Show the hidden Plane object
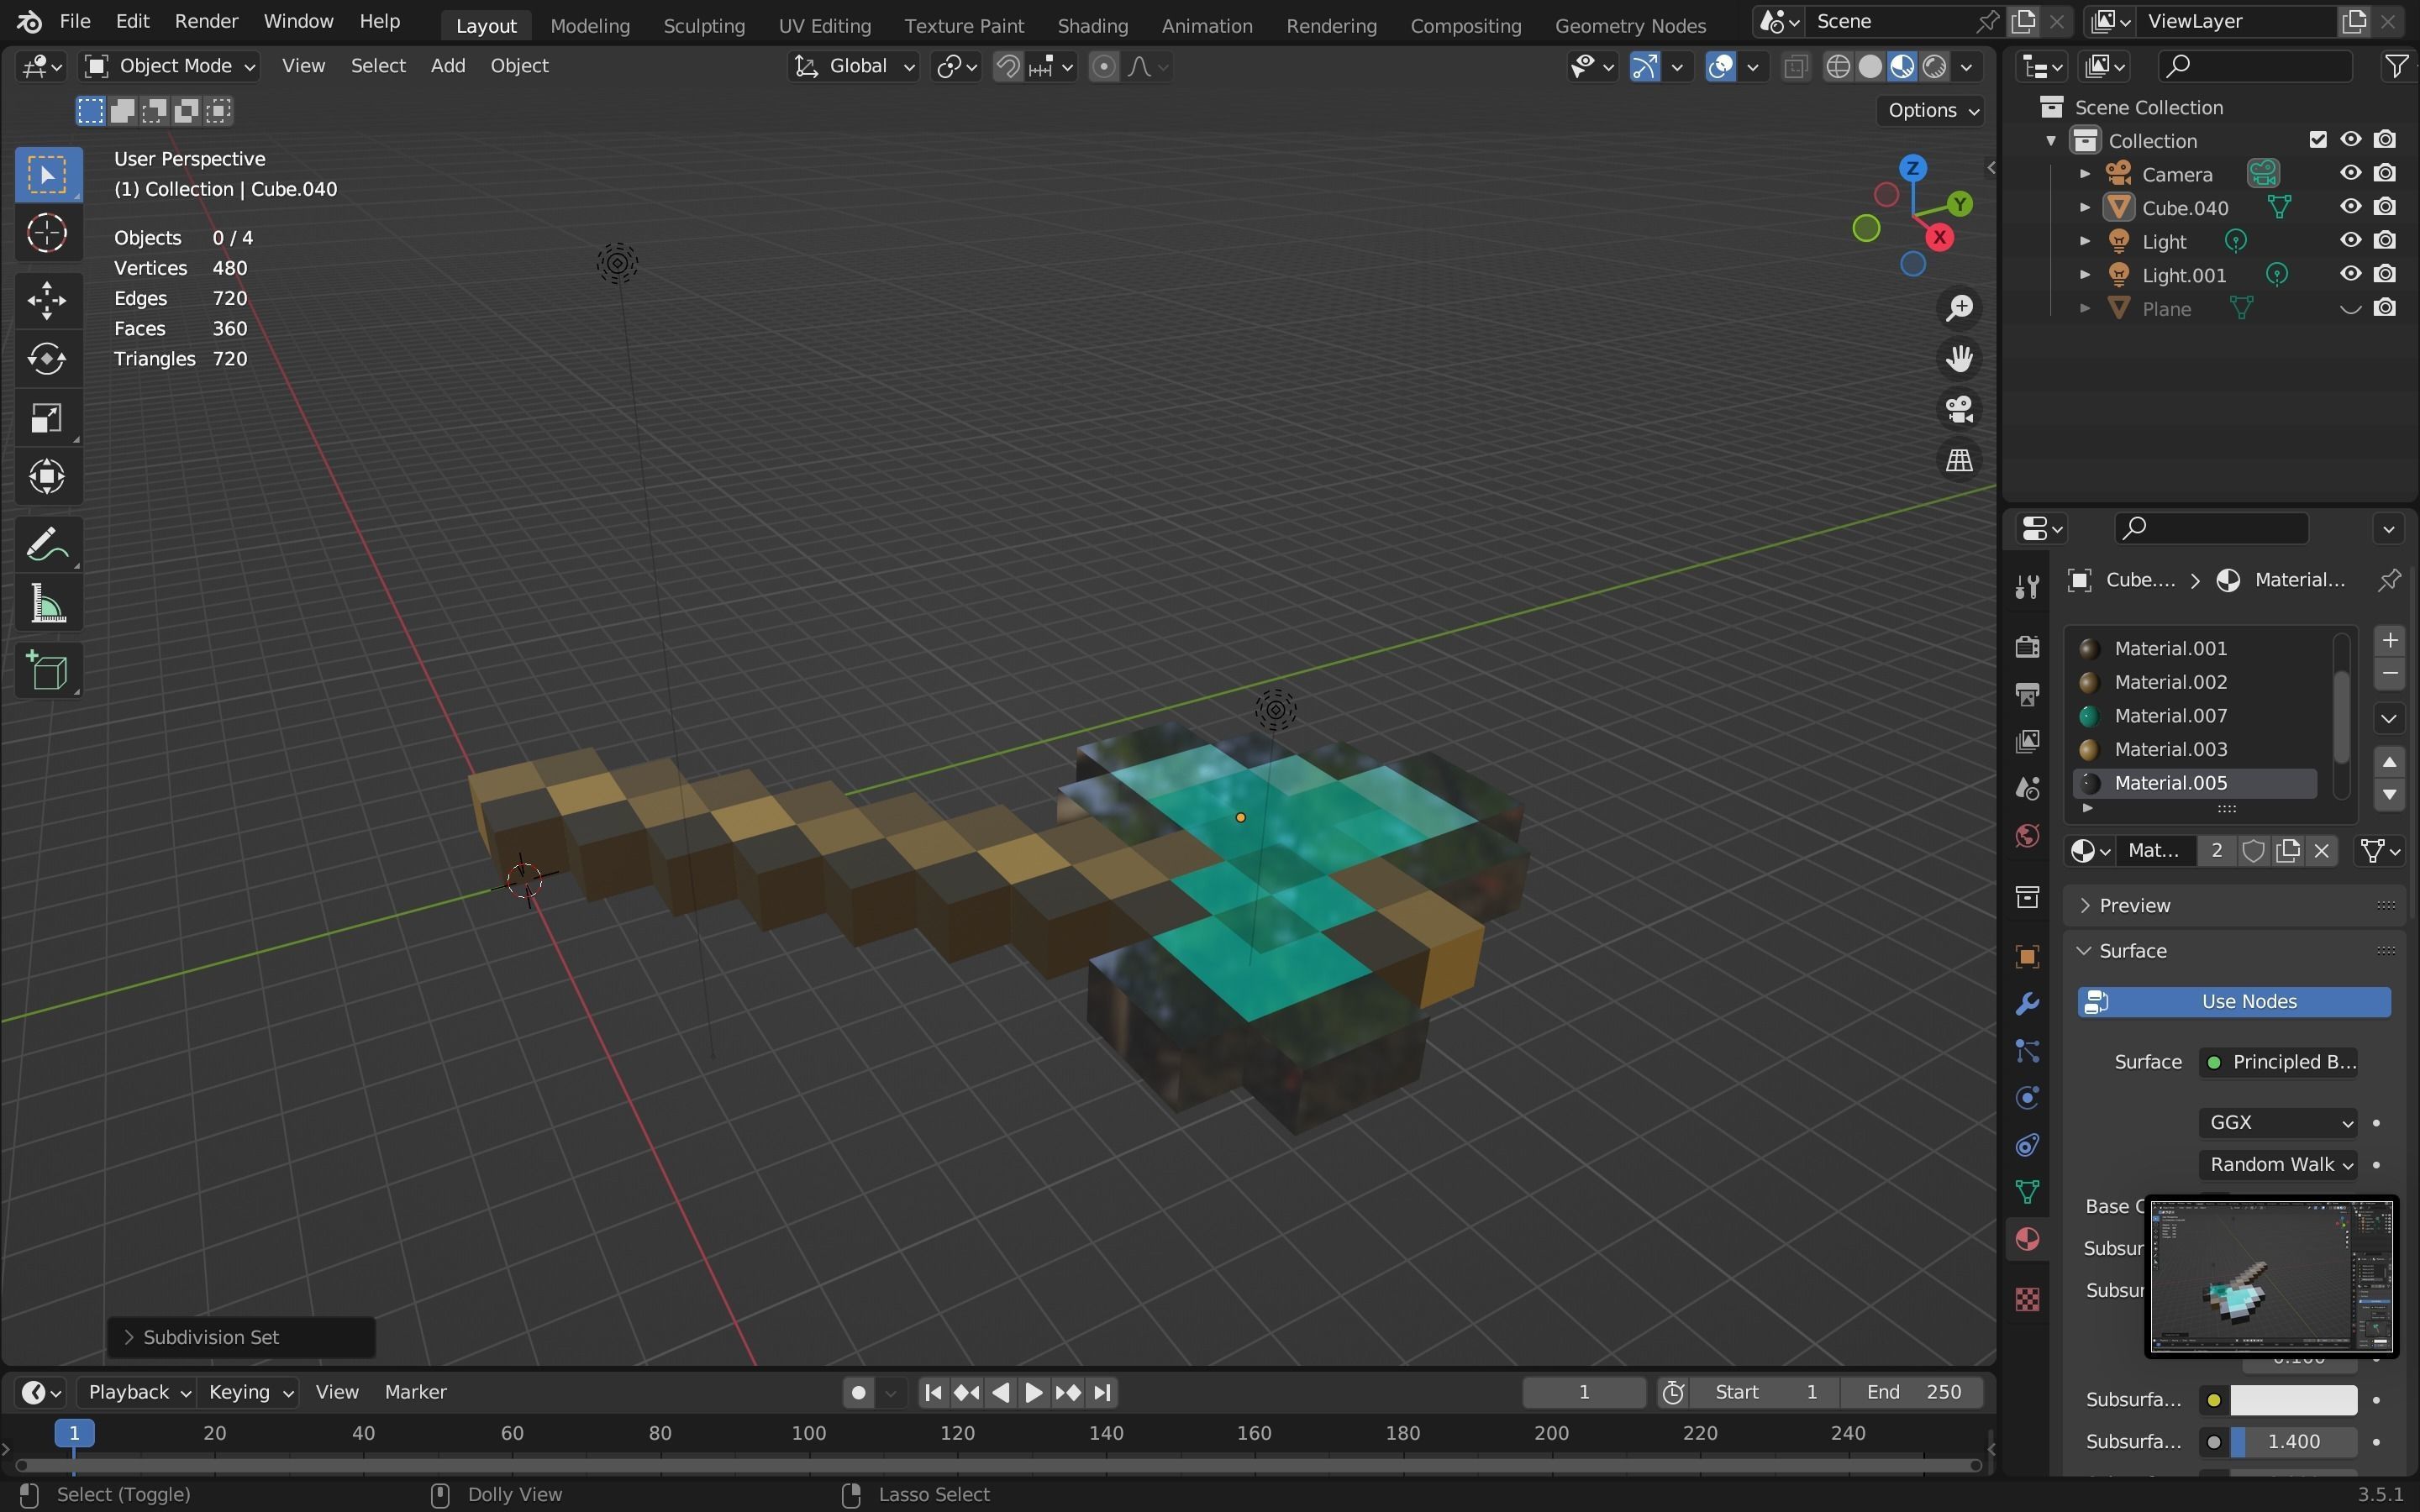 point(2350,308)
